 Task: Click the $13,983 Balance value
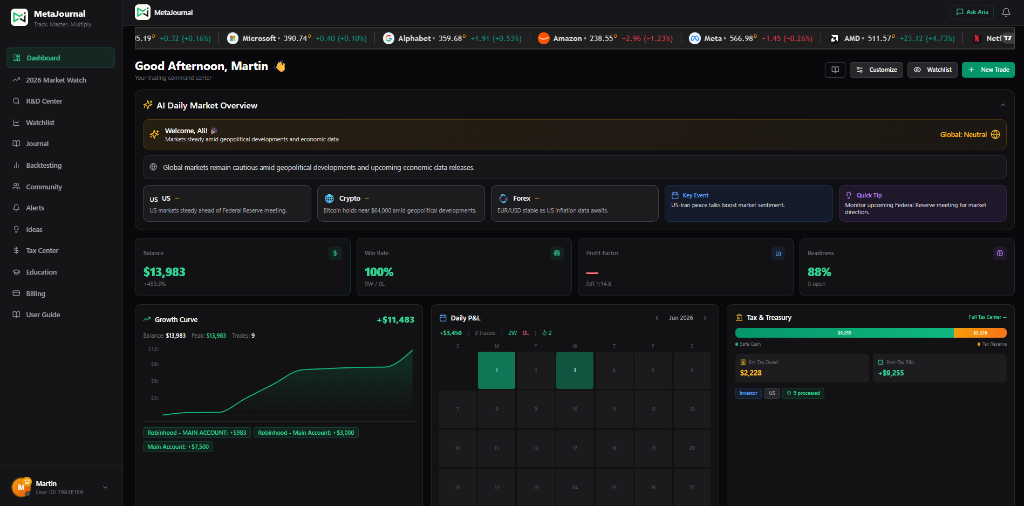[165, 272]
